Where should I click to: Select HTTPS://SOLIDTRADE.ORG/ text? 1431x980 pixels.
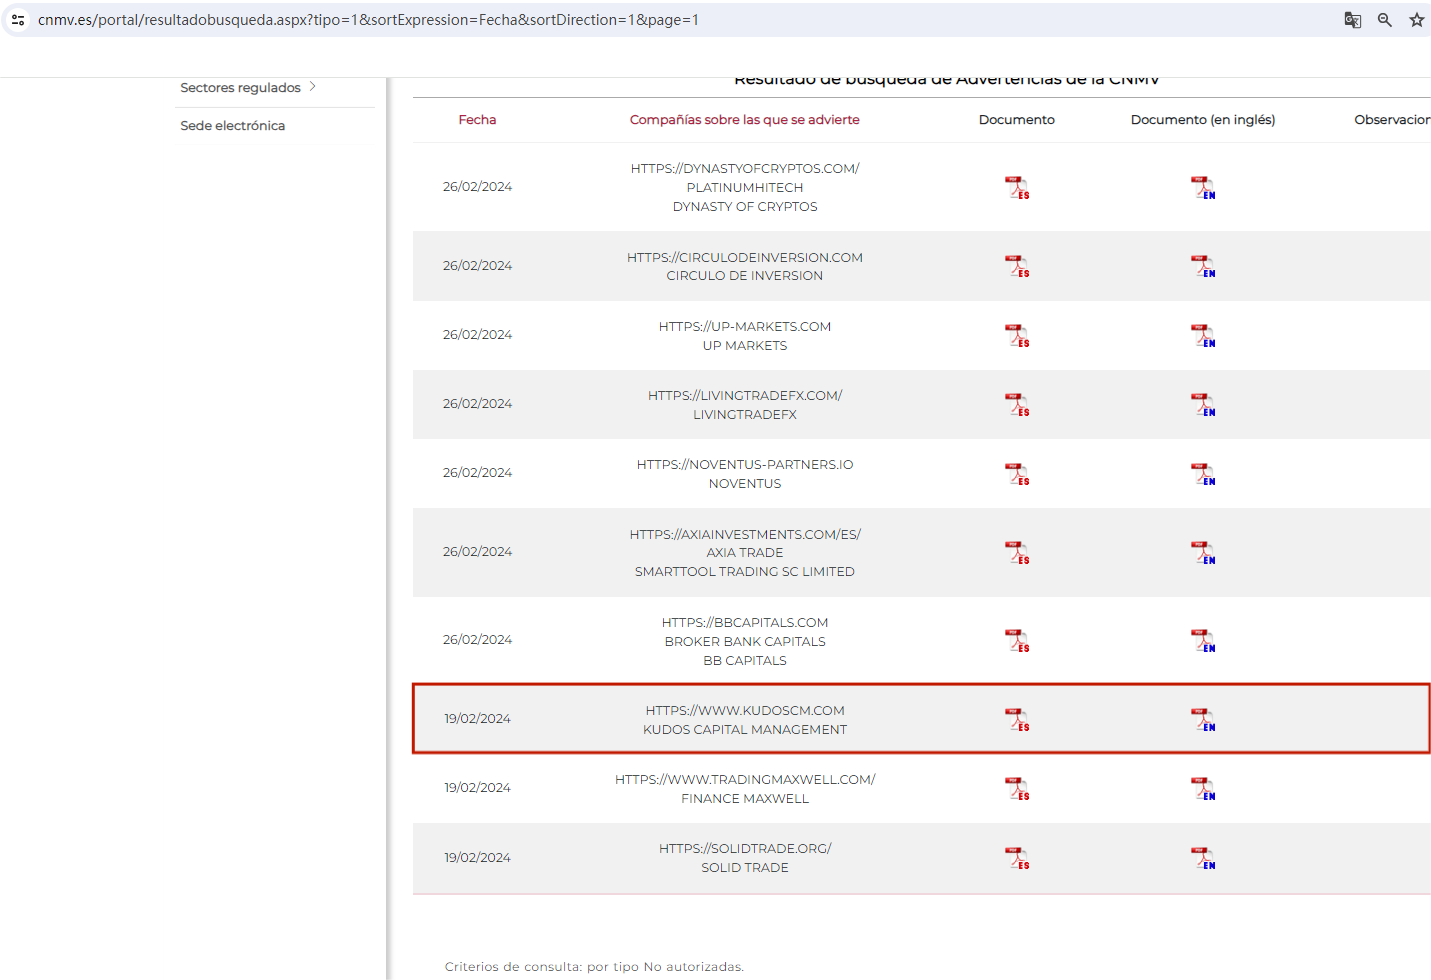click(745, 849)
